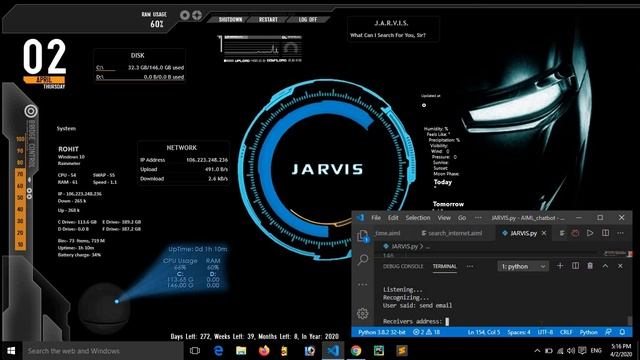Viewport: 640px width, 360px height.
Task: Open Google Chrome from the taskbar
Action: tap(356, 351)
